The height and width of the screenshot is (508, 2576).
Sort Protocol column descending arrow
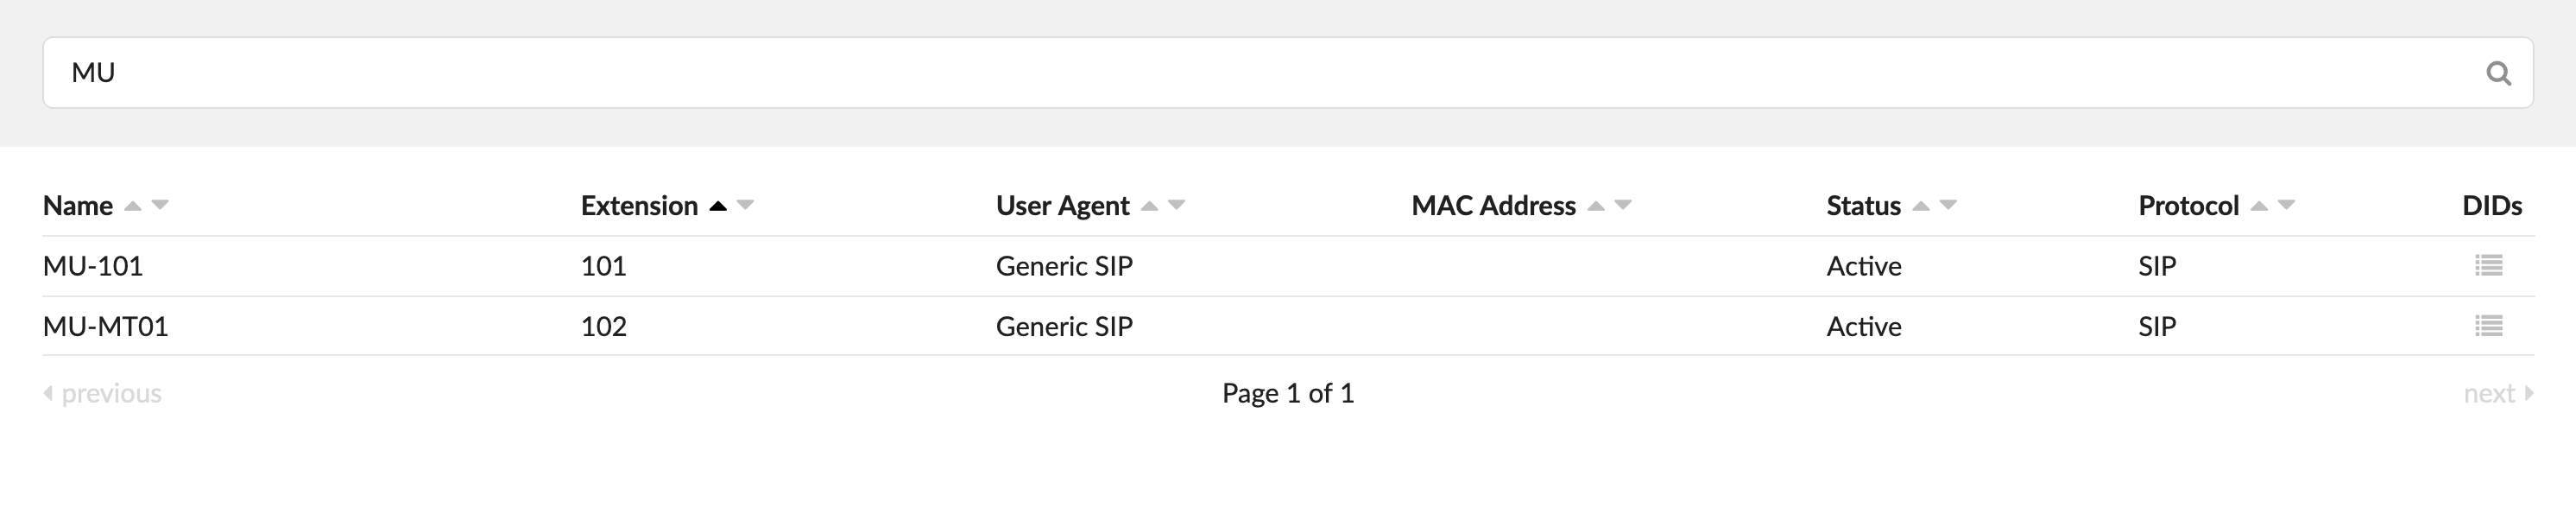click(2286, 205)
